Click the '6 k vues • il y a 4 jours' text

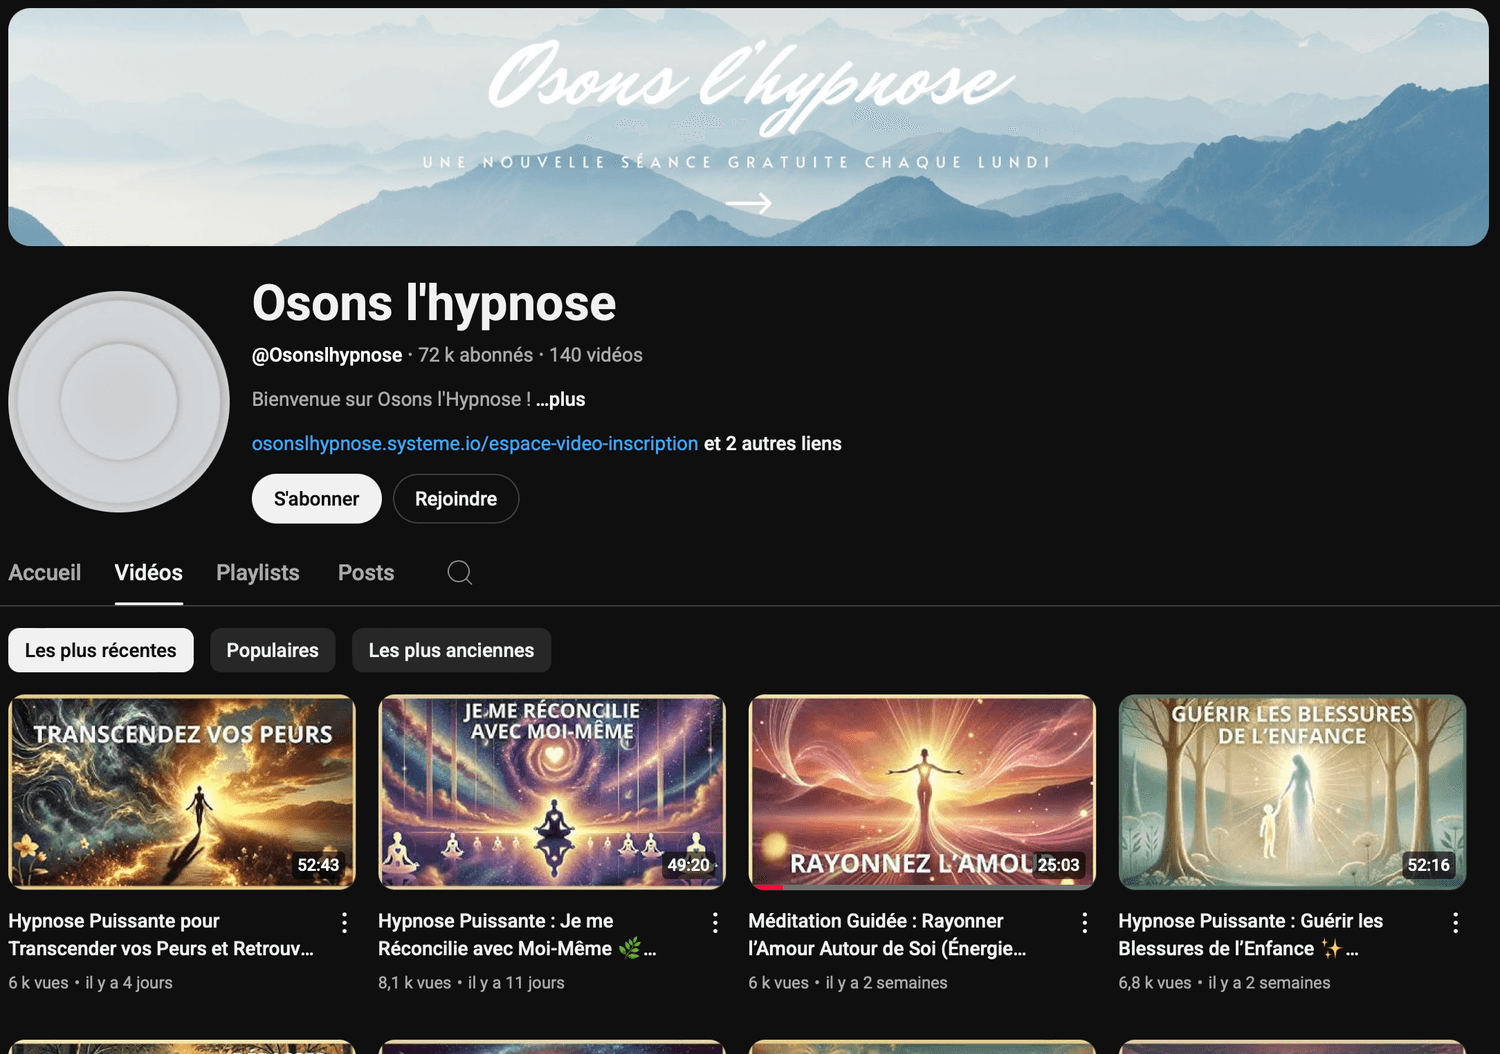point(91,983)
